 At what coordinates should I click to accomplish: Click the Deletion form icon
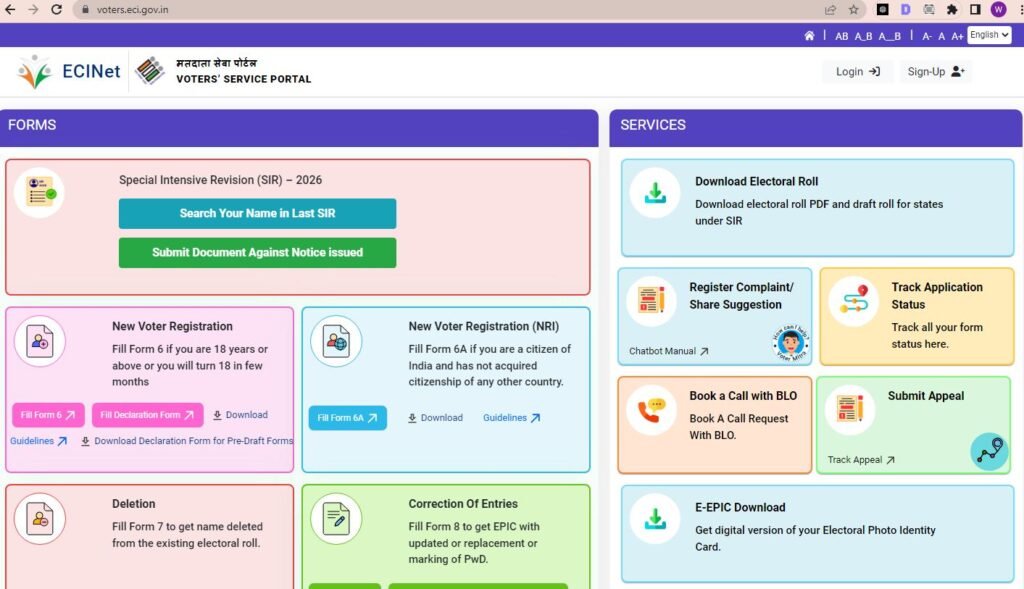click(x=39, y=519)
